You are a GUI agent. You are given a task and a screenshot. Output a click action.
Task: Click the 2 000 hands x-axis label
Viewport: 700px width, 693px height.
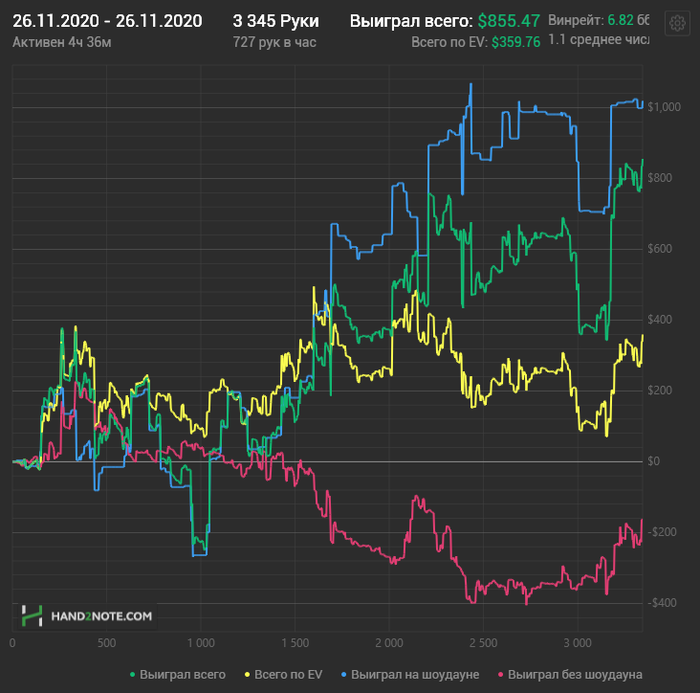389,642
